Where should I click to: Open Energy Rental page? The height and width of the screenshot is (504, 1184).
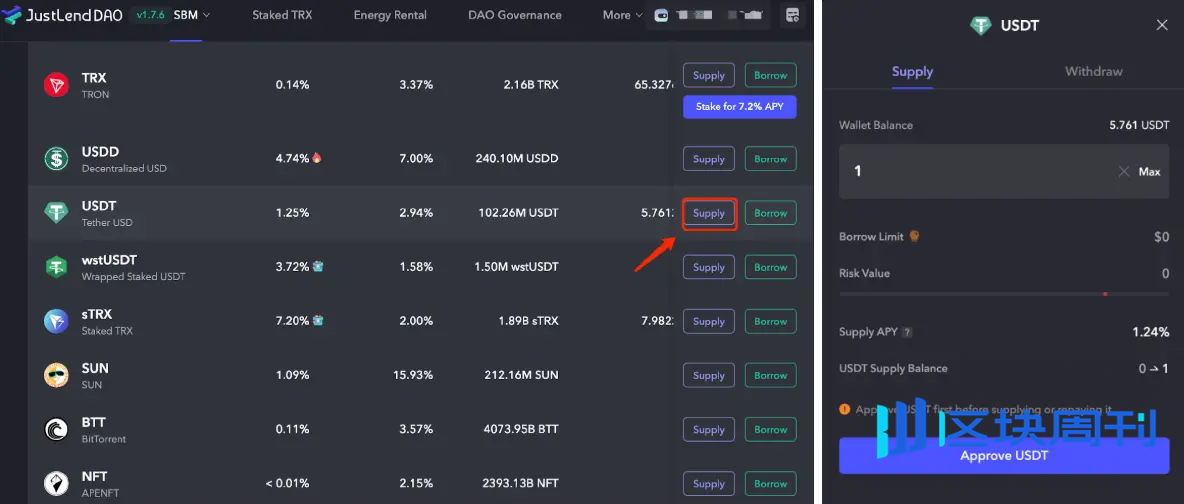(x=390, y=15)
